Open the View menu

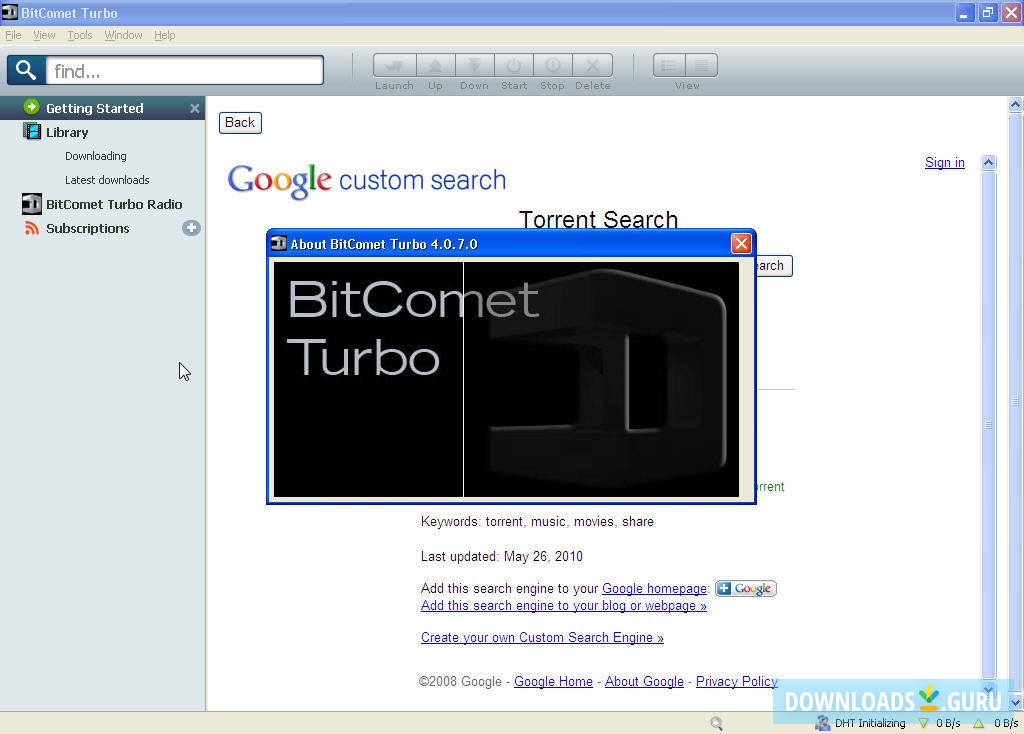[x=44, y=35]
